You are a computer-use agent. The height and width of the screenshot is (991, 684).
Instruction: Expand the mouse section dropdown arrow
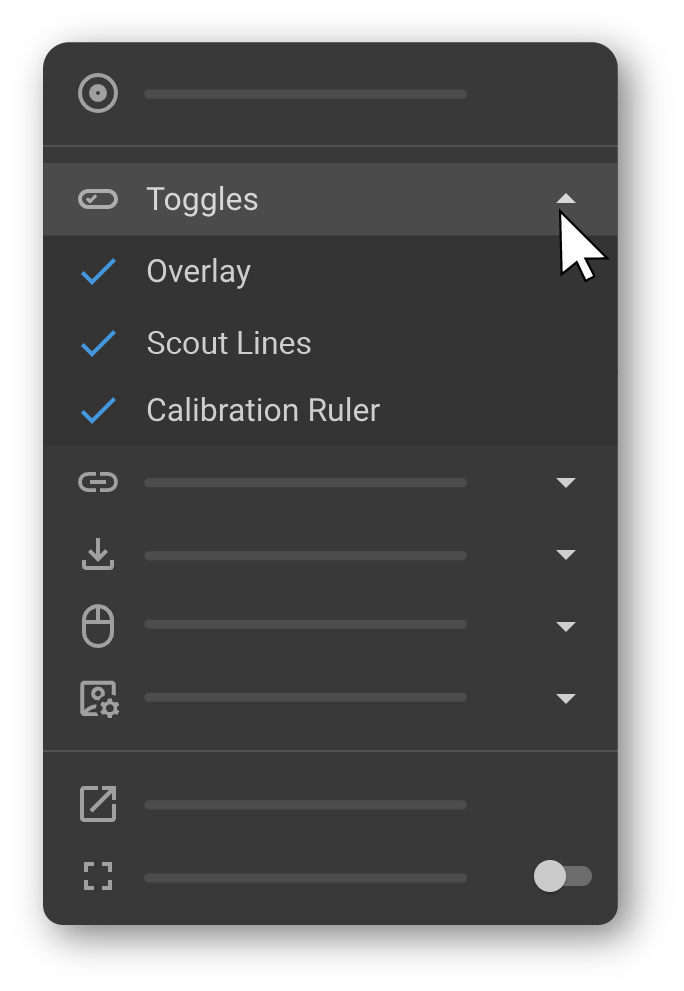click(566, 627)
